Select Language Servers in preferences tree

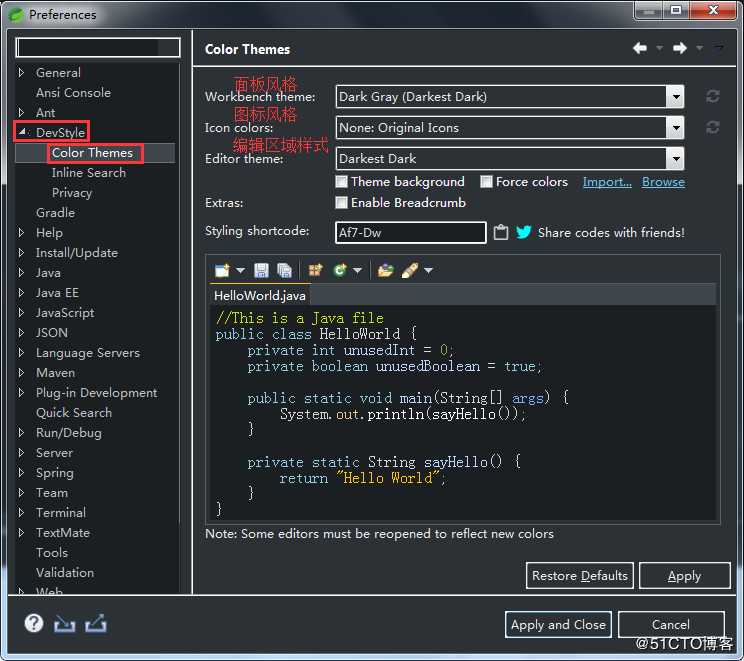point(88,353)
